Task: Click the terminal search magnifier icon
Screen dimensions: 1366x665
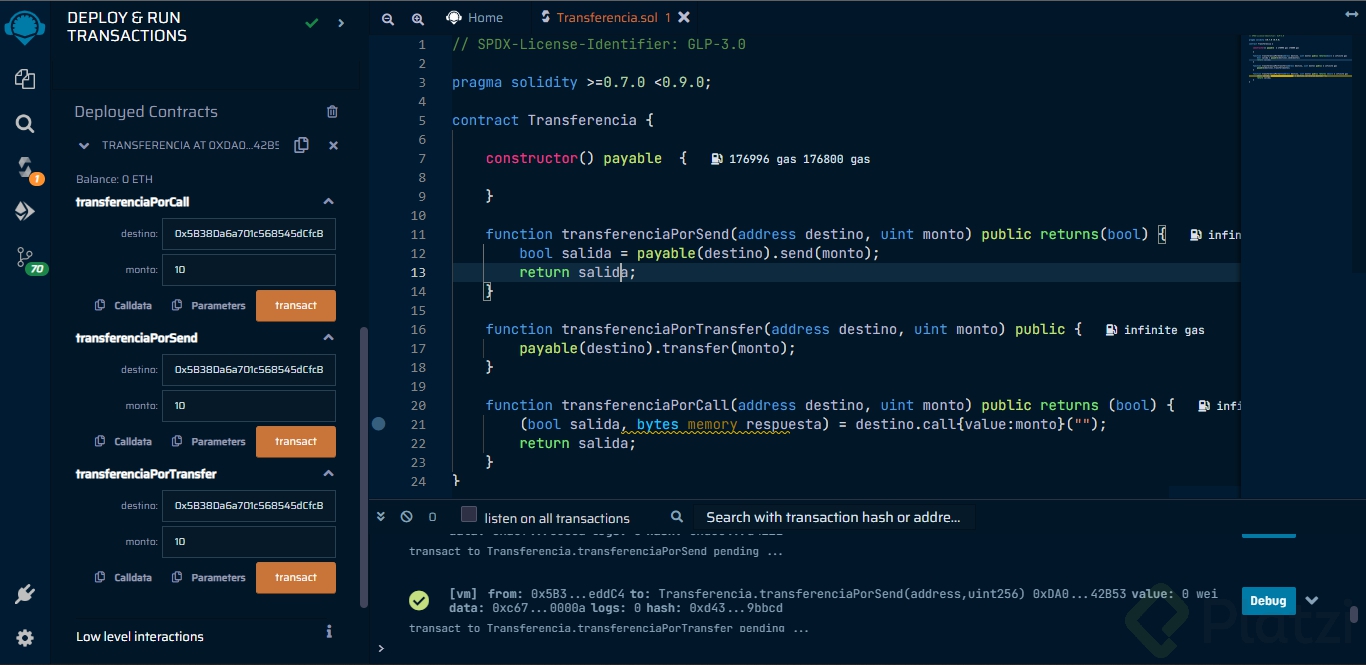Action: tap(677, 517)
